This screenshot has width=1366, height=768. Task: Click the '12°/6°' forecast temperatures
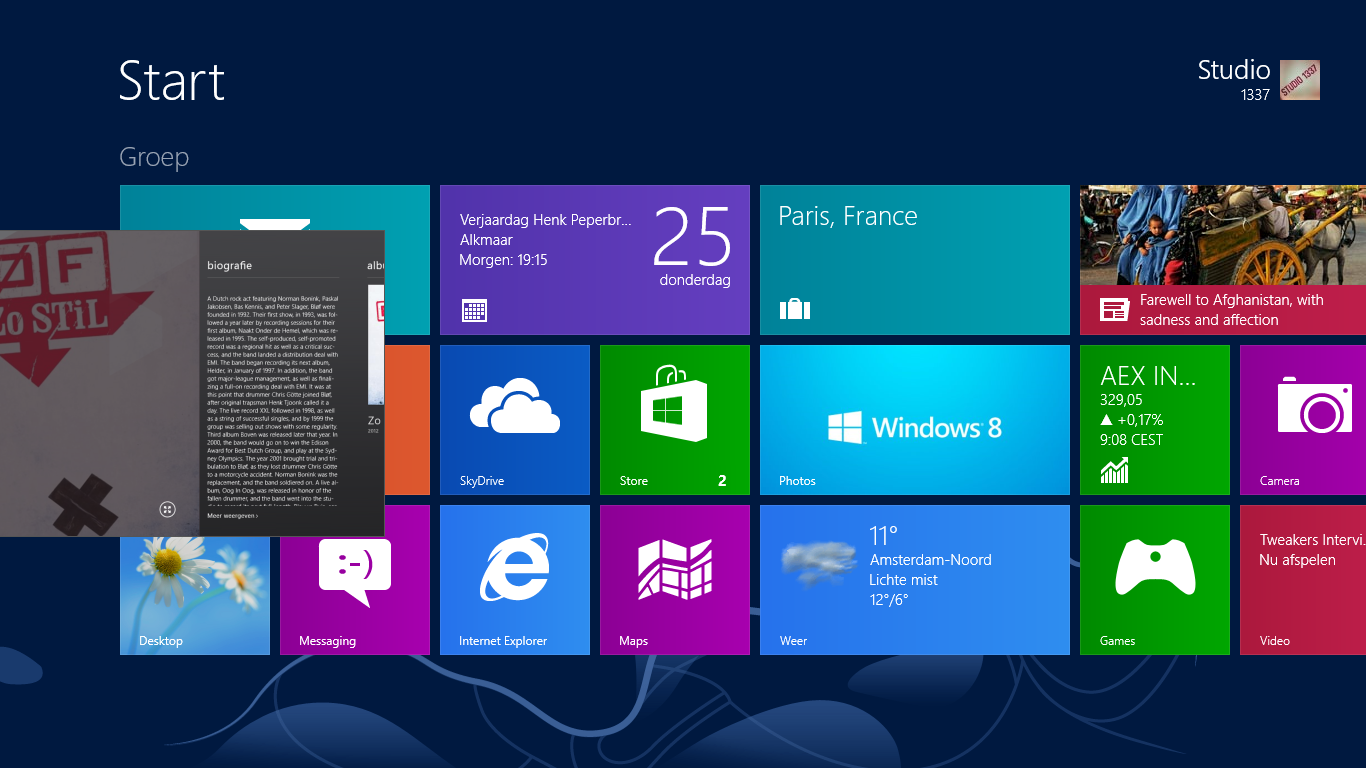pyautogui.click(x=889, y=600)
